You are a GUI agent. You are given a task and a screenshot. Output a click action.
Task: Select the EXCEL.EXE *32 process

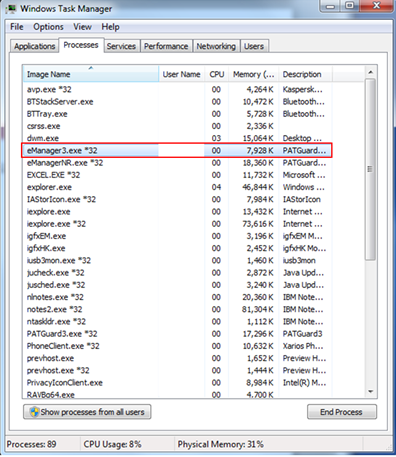(177, 175)
